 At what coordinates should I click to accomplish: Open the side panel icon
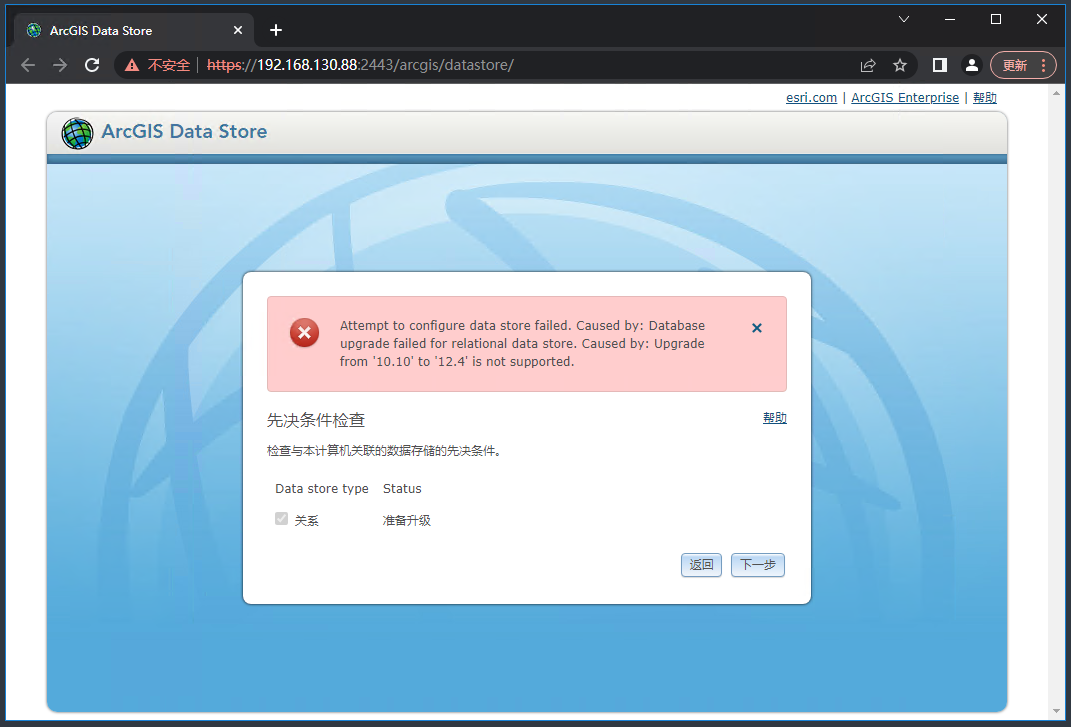[939, 64]
